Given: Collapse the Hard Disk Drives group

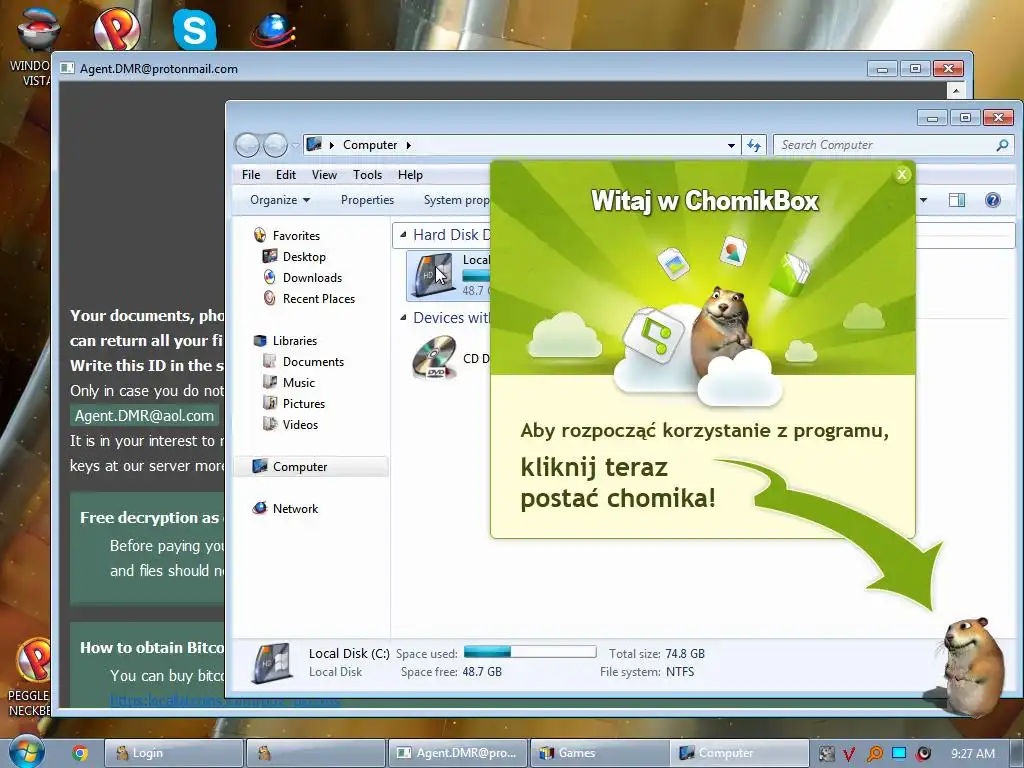Looking at the screenshot, I should (x=403, y=234).
